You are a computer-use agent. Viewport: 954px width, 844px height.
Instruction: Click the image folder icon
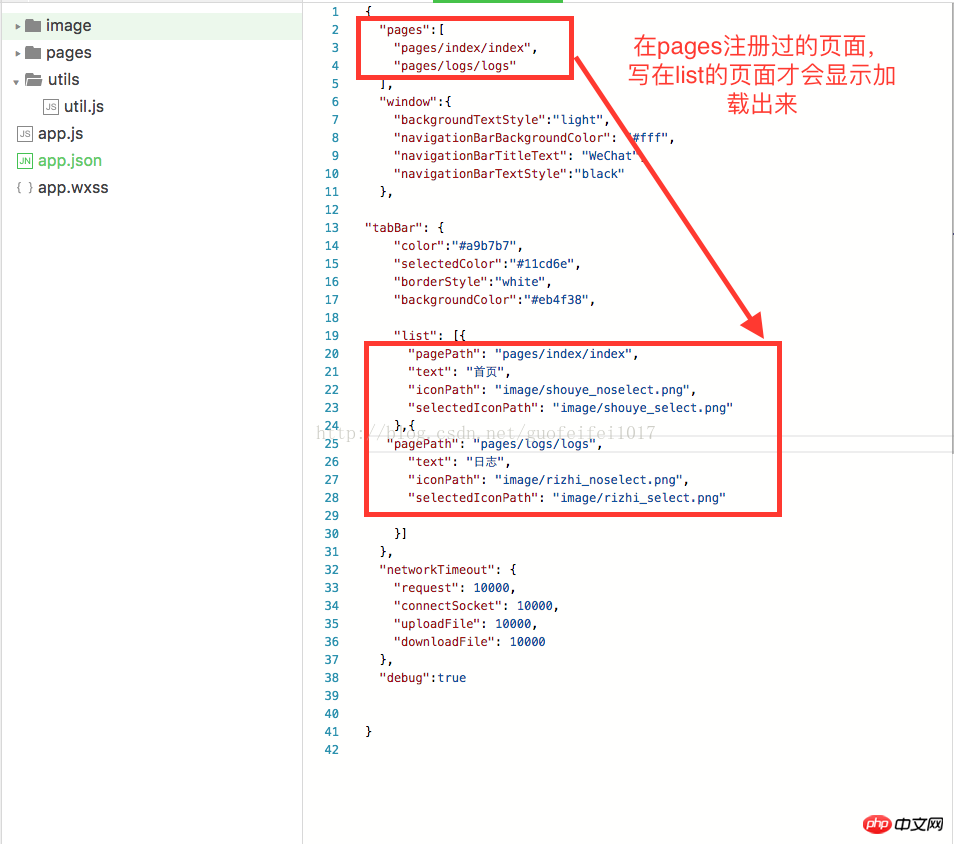click(x=33, y=26)
